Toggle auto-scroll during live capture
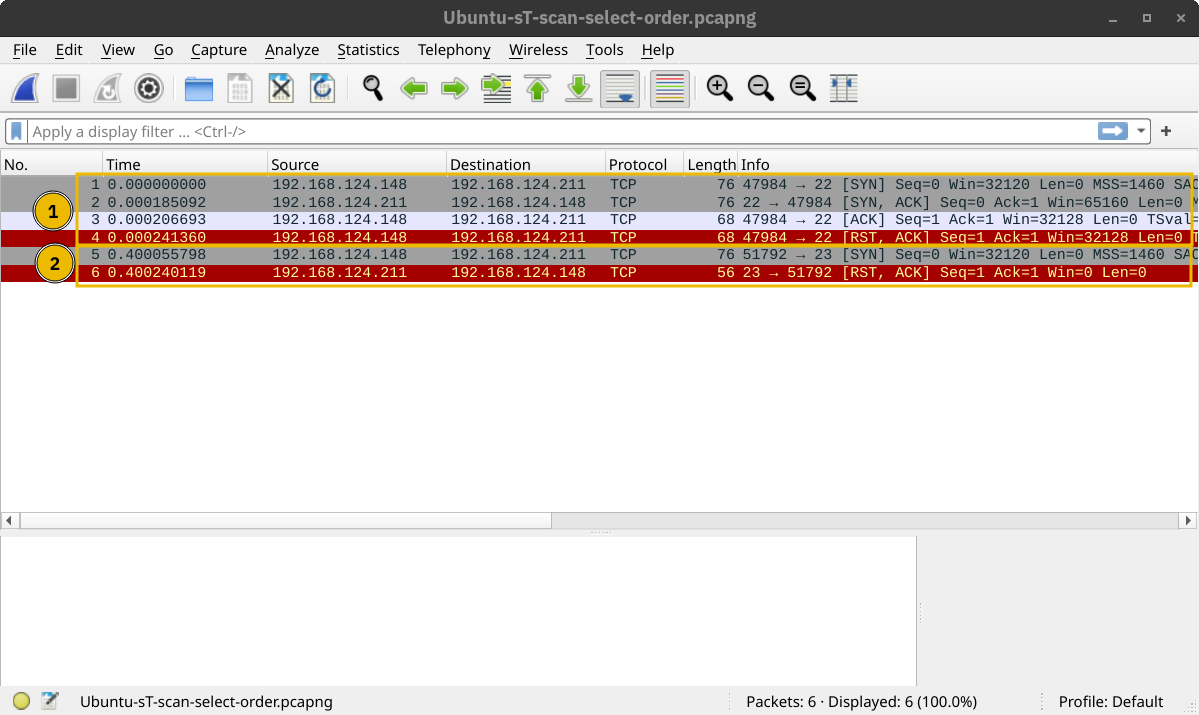The height and width of the screenshot is (715, 1199). tap(620, 89)
